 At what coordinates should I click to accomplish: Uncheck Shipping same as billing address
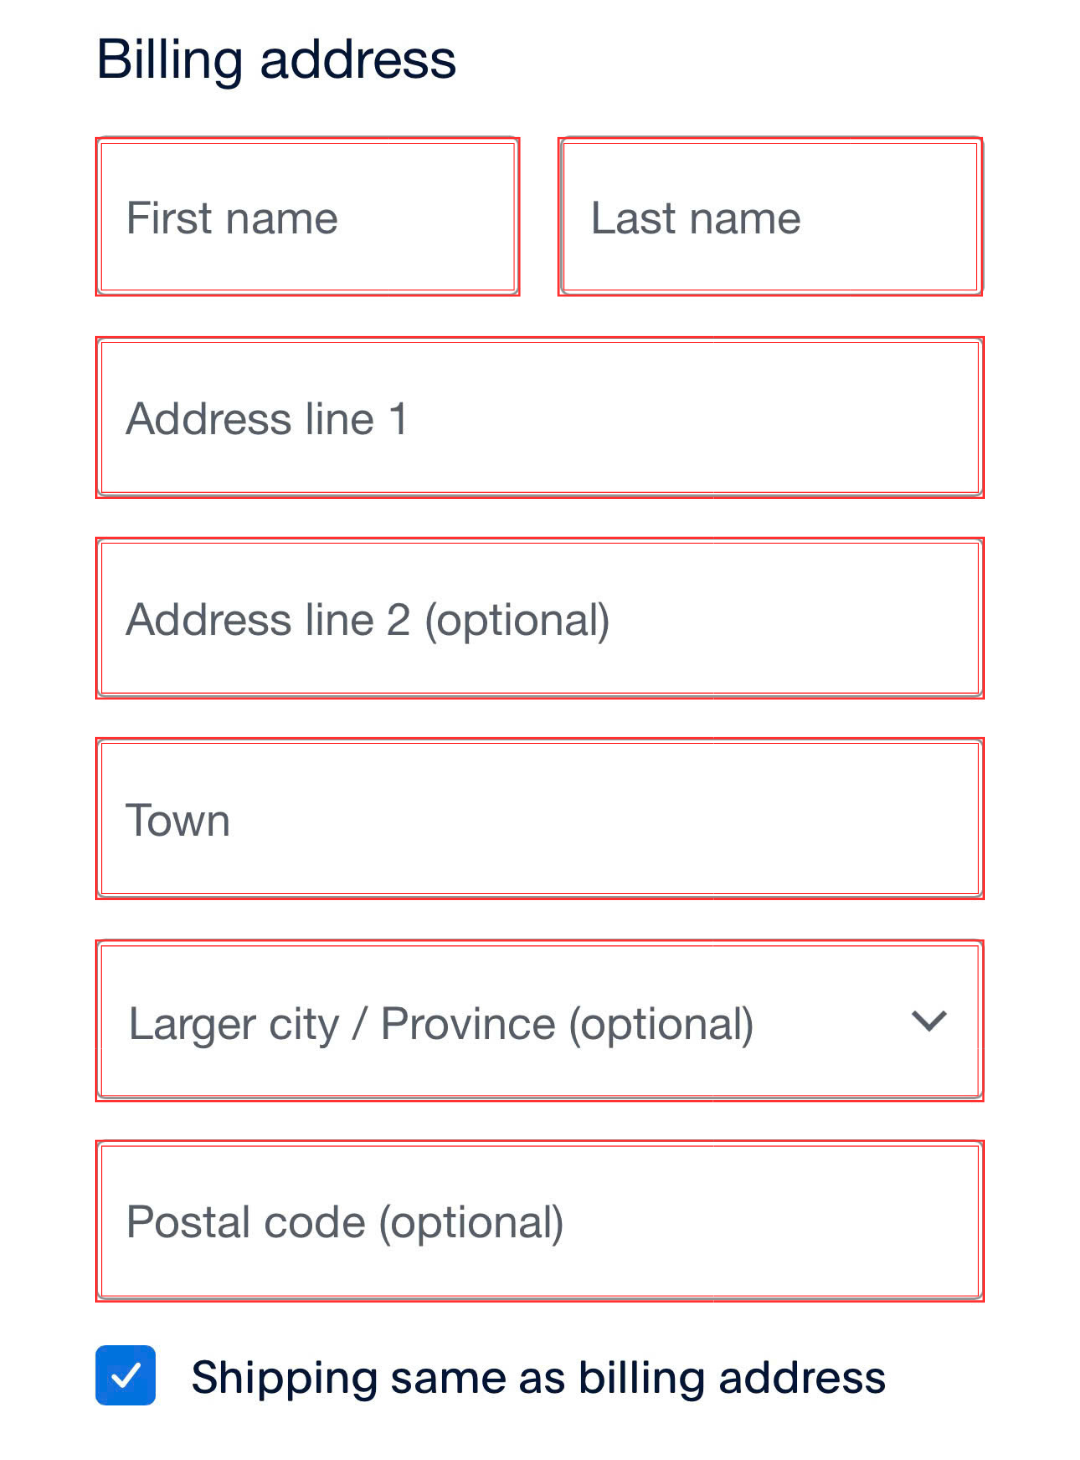[x=126, y=1376]
